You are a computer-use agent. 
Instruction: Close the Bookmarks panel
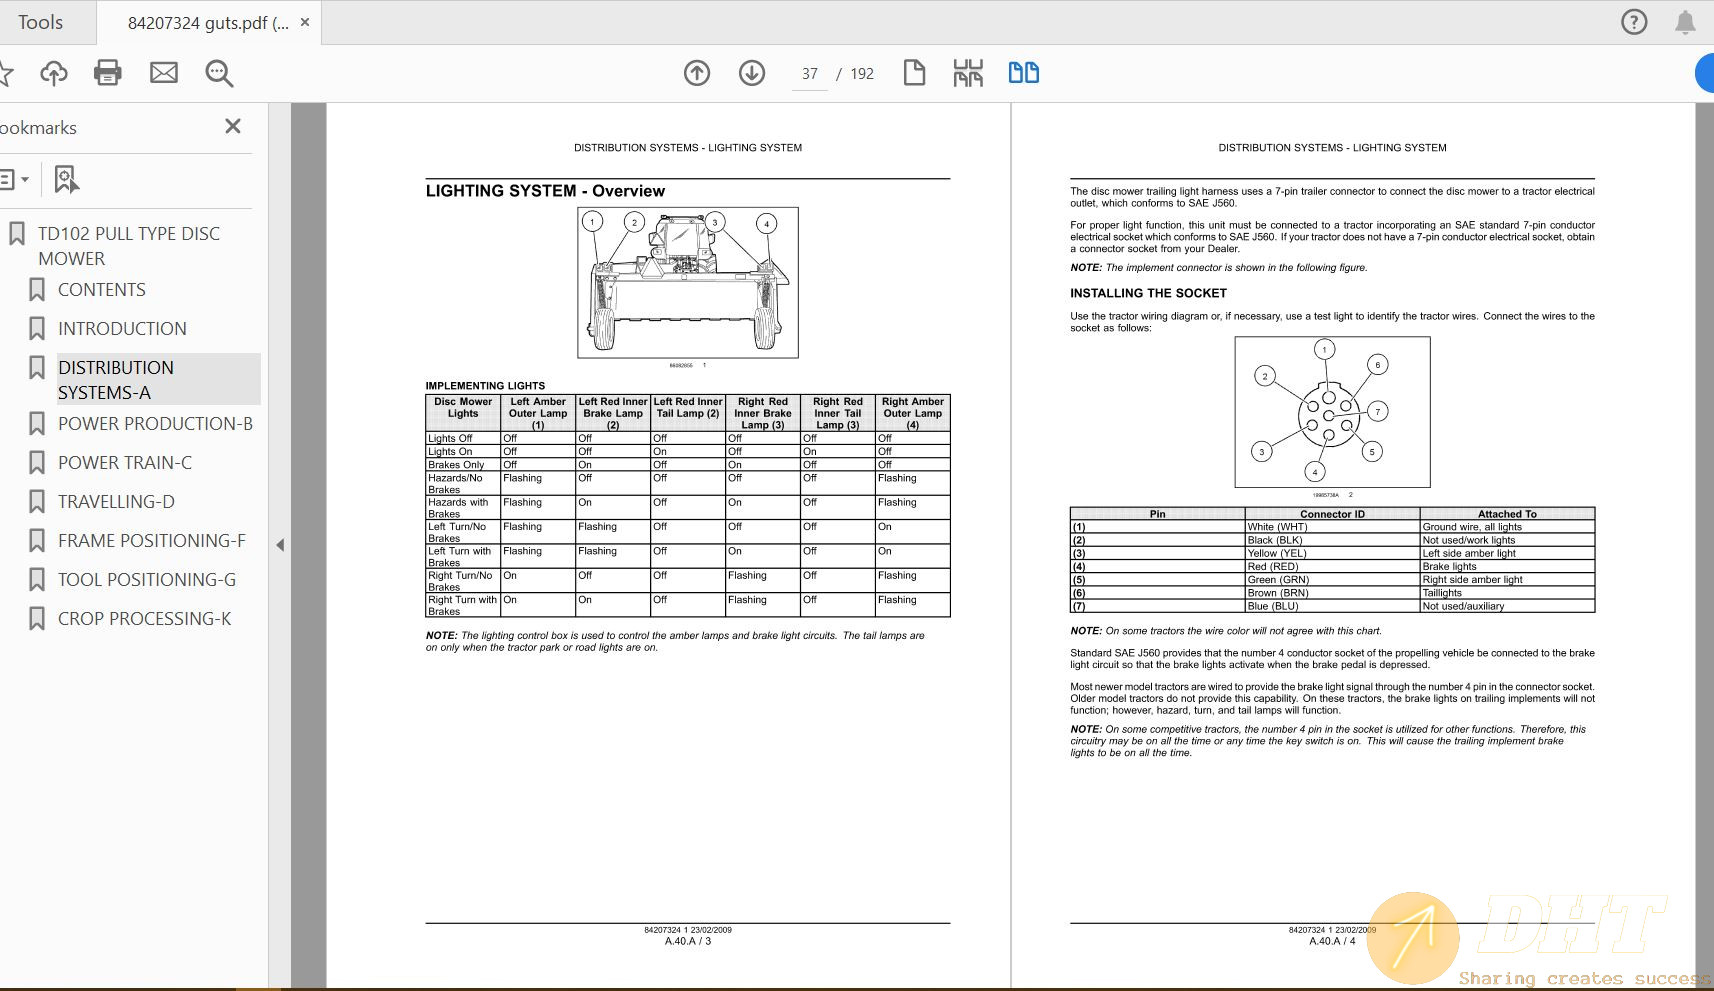(233, 126)
